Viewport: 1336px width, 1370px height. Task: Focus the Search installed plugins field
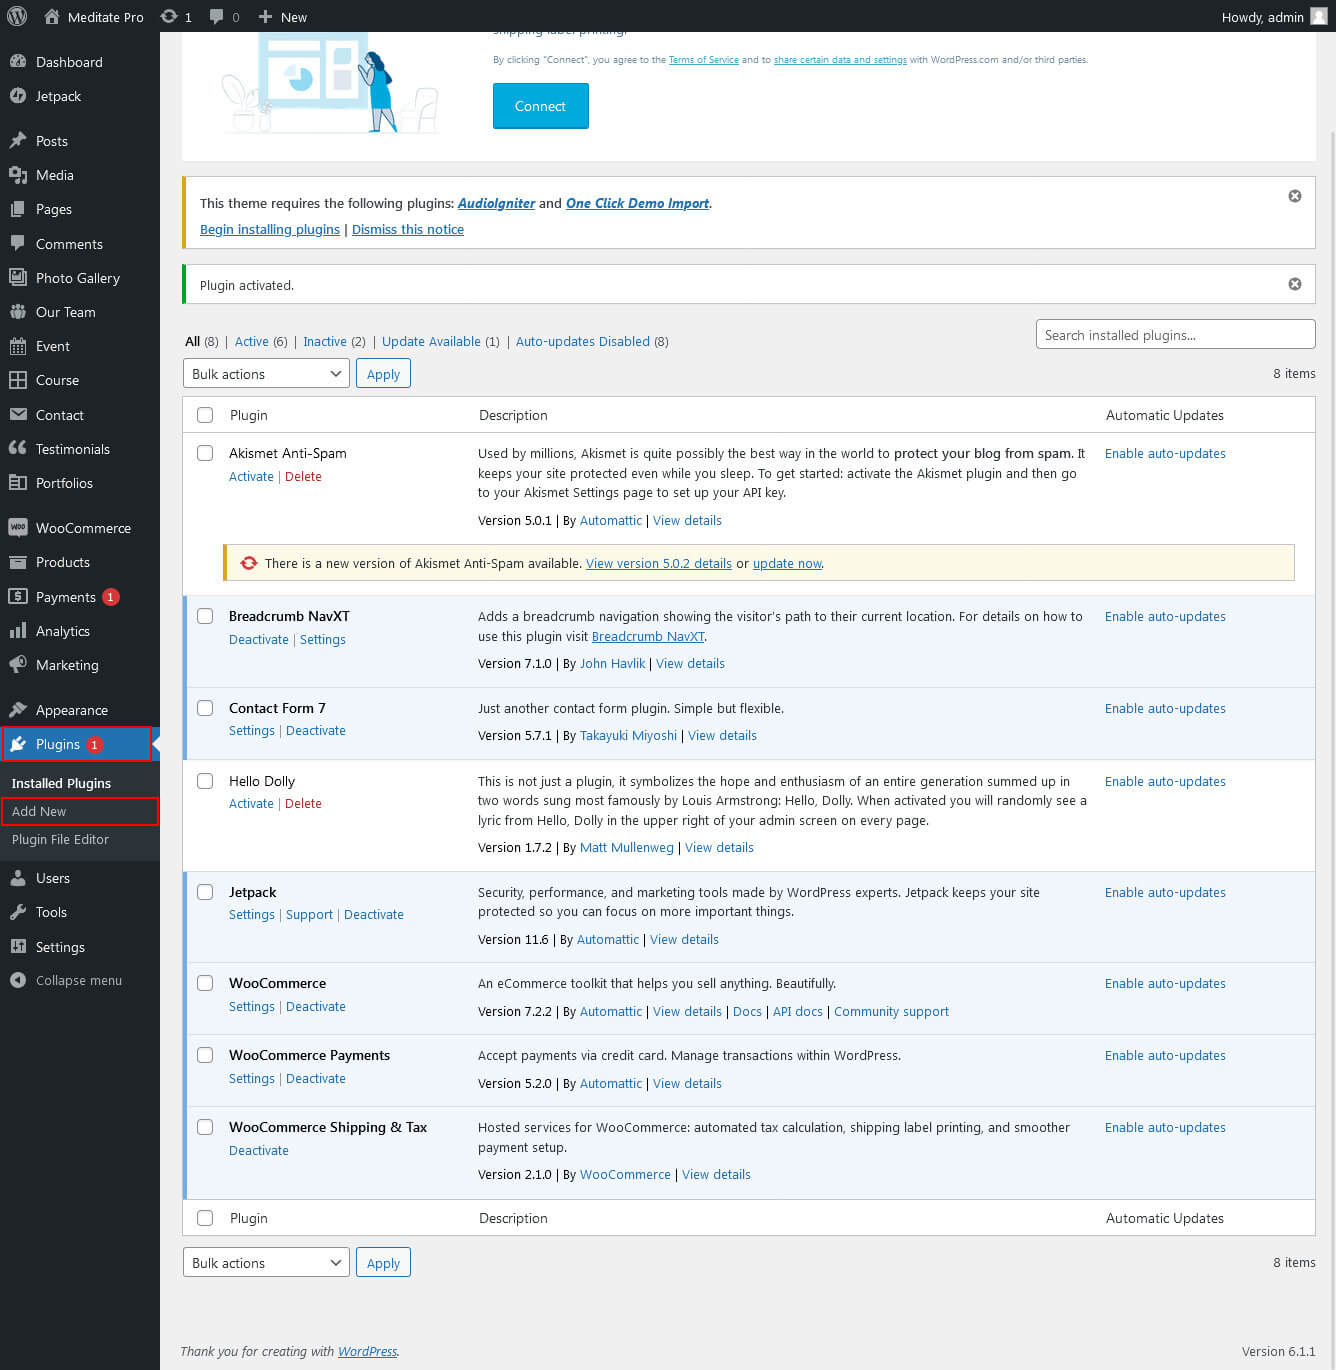tap(1175, 335)
